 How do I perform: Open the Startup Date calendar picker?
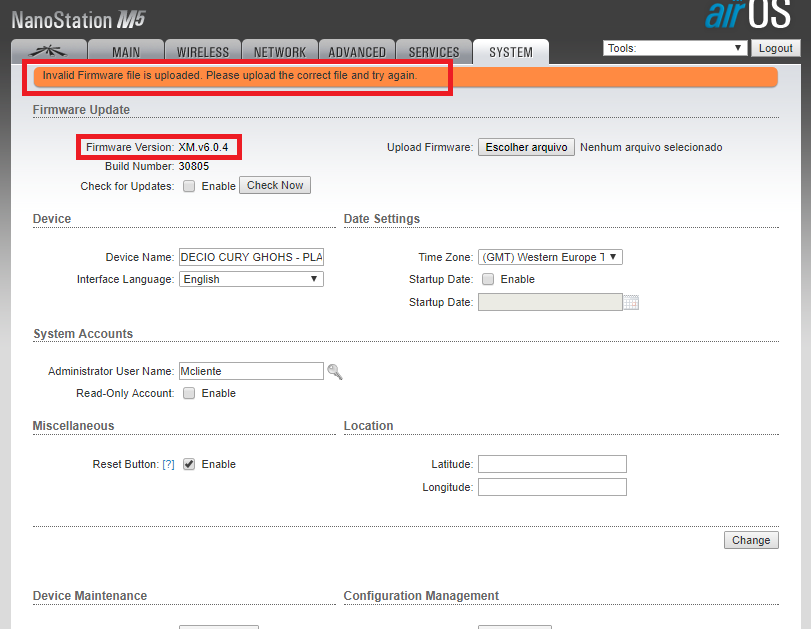[x=631, y=303]
